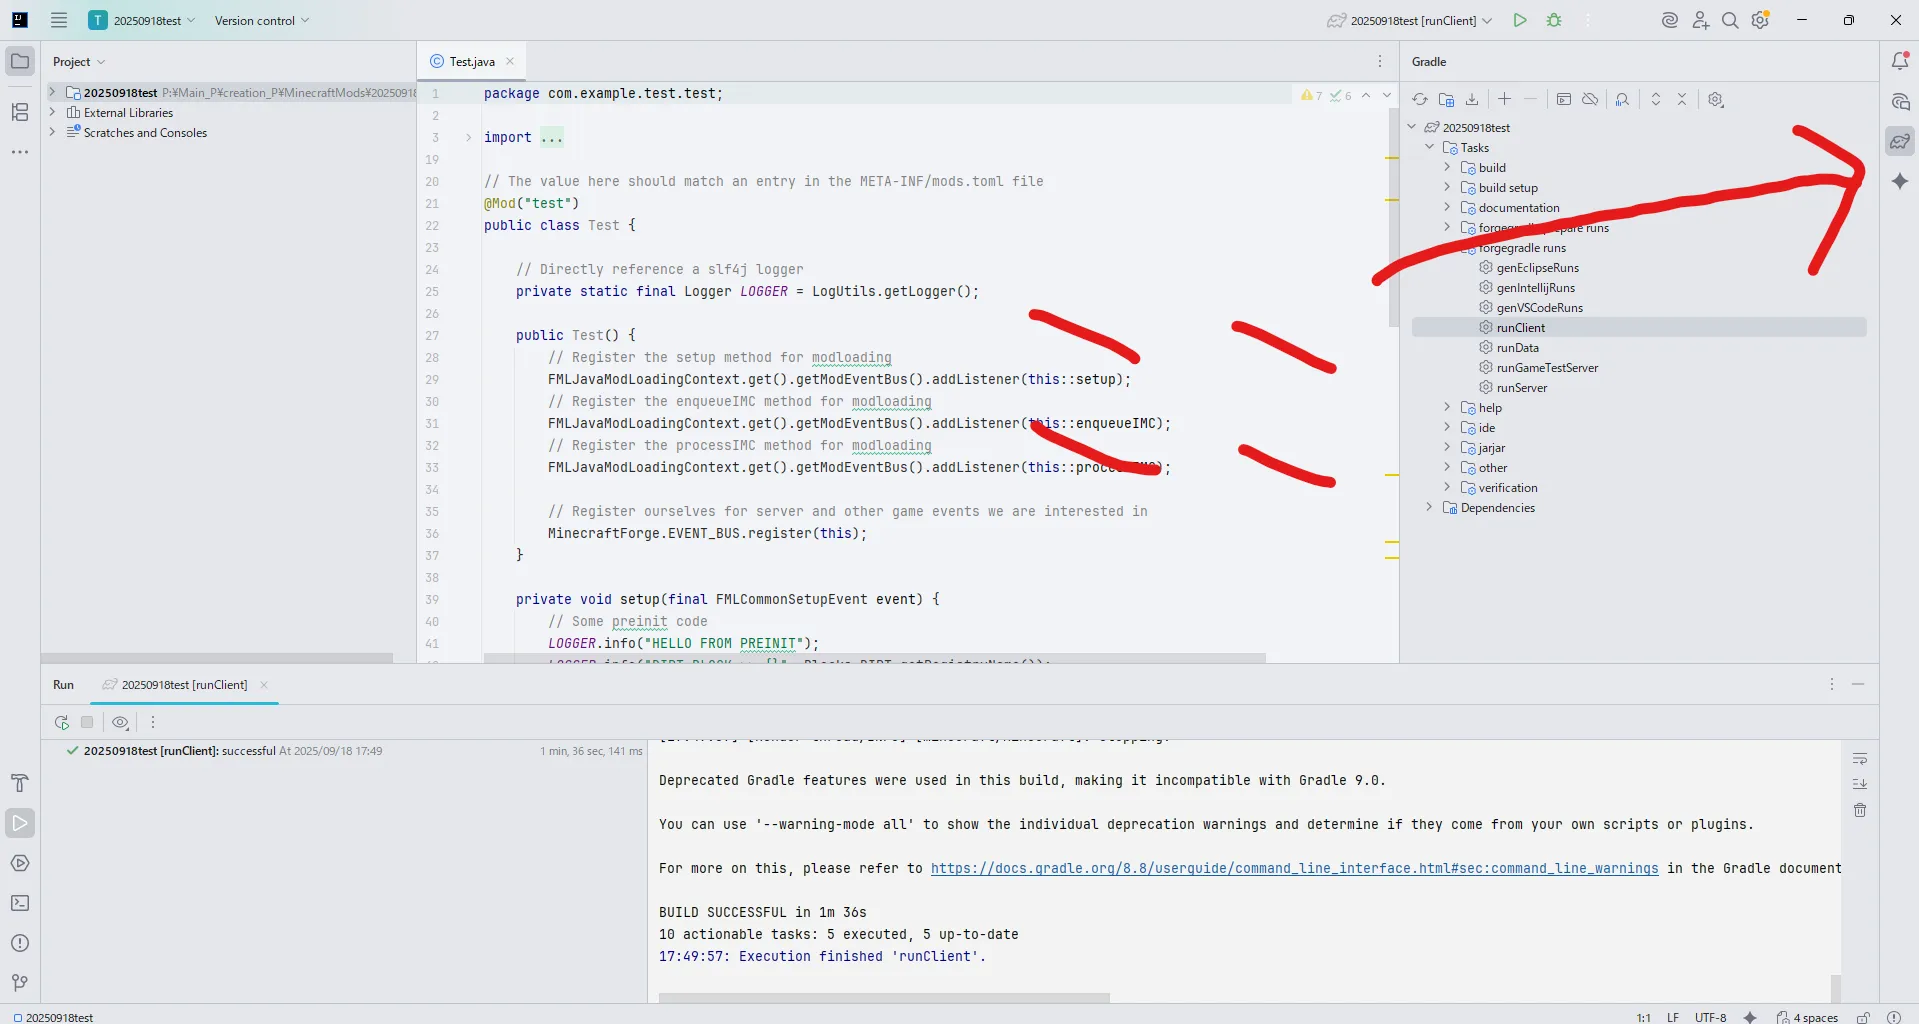Viewport: 1919px width, 1024px height.
Task: Toggle Gradle offline mode
Action: pyautogui.click(x=1590, y=99)
